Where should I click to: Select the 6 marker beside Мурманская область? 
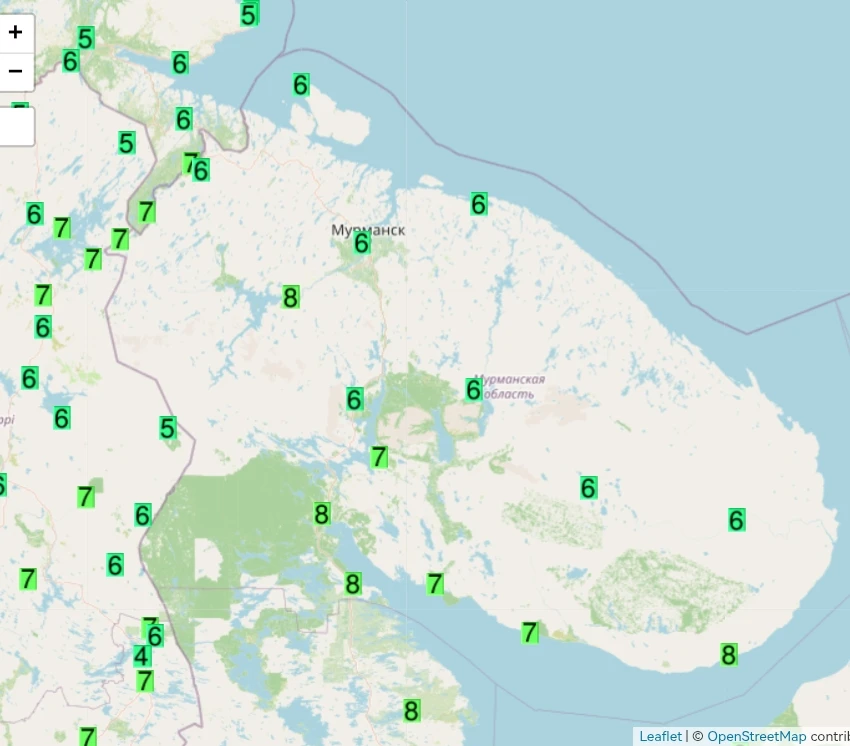click(x=473, y=390)
